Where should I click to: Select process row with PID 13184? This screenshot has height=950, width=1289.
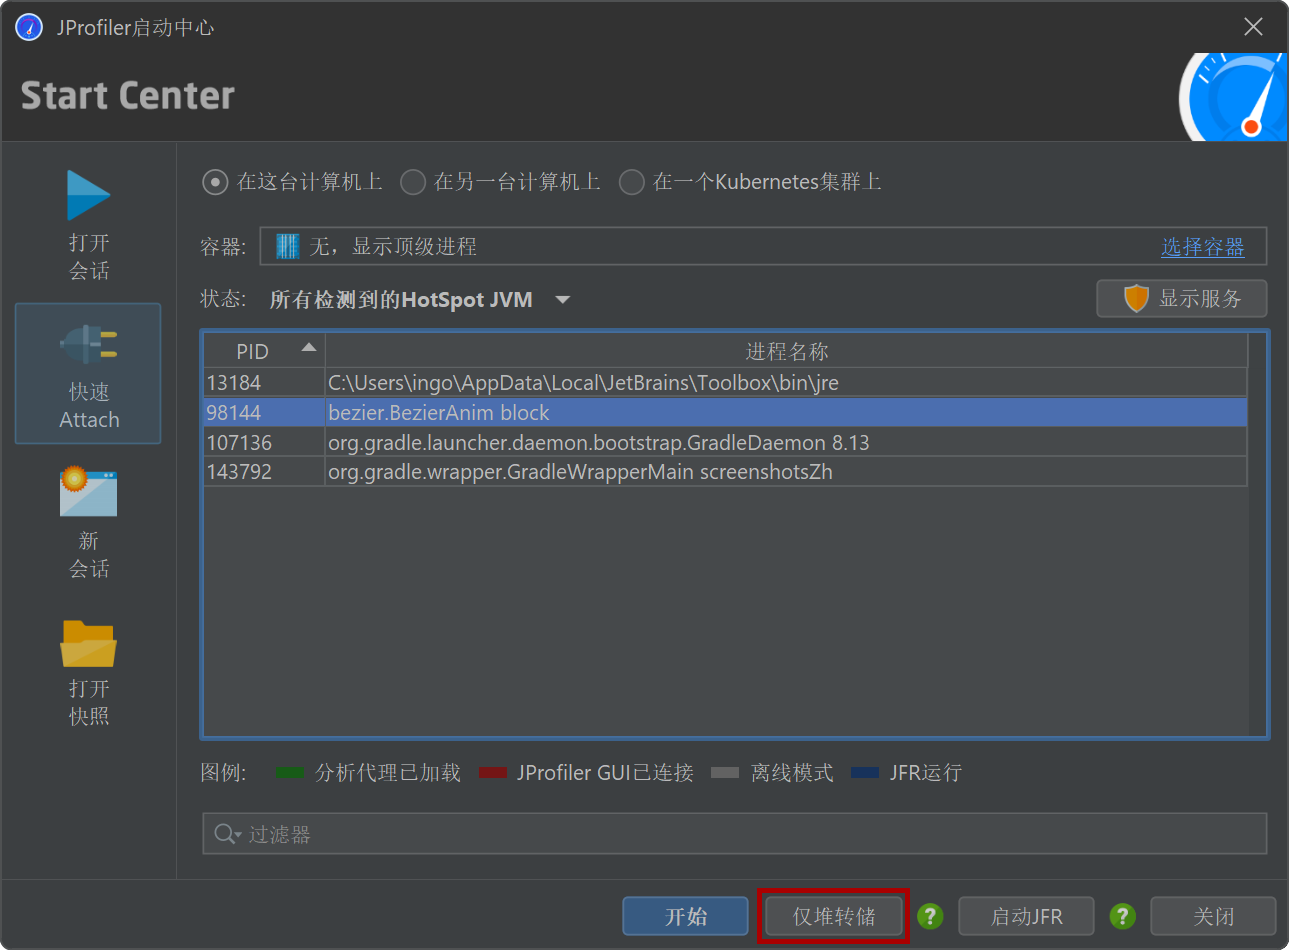pos(725,383)
